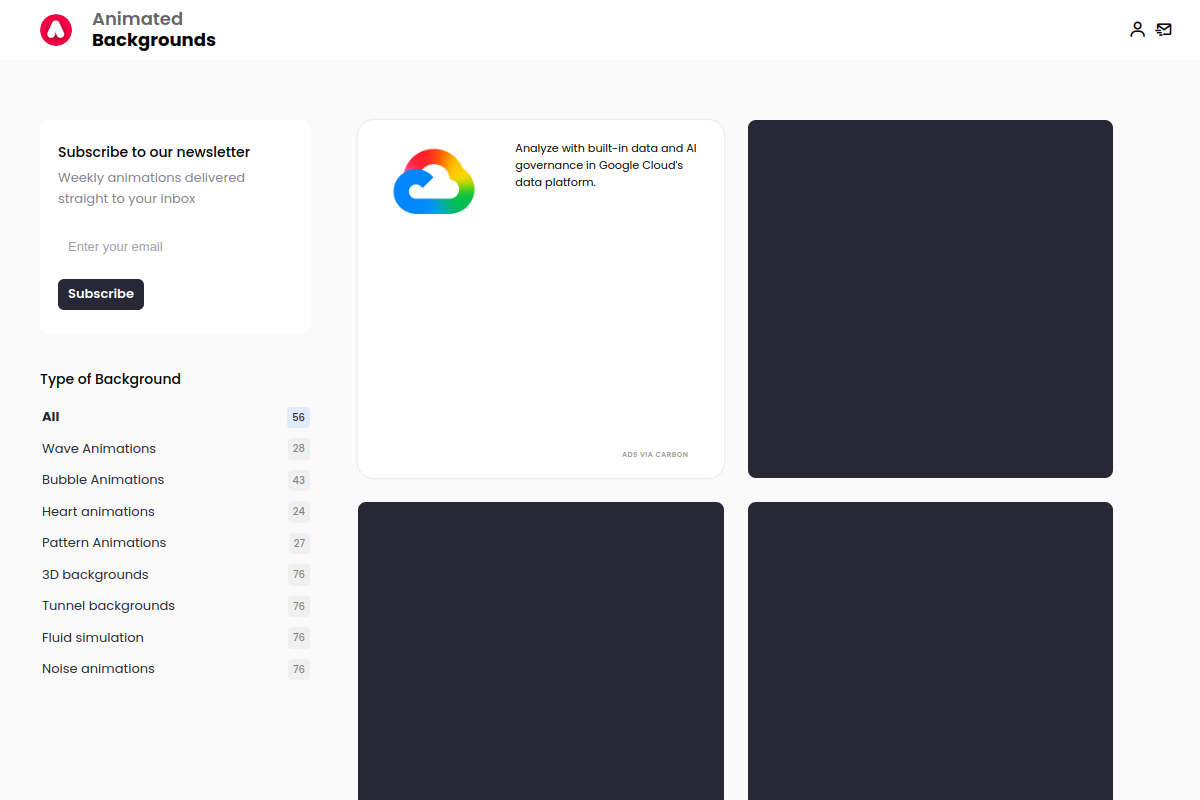Open the Google Cloud ad text link
Image resolution: width=1200 pixels, height=800 pixels.
606,166
